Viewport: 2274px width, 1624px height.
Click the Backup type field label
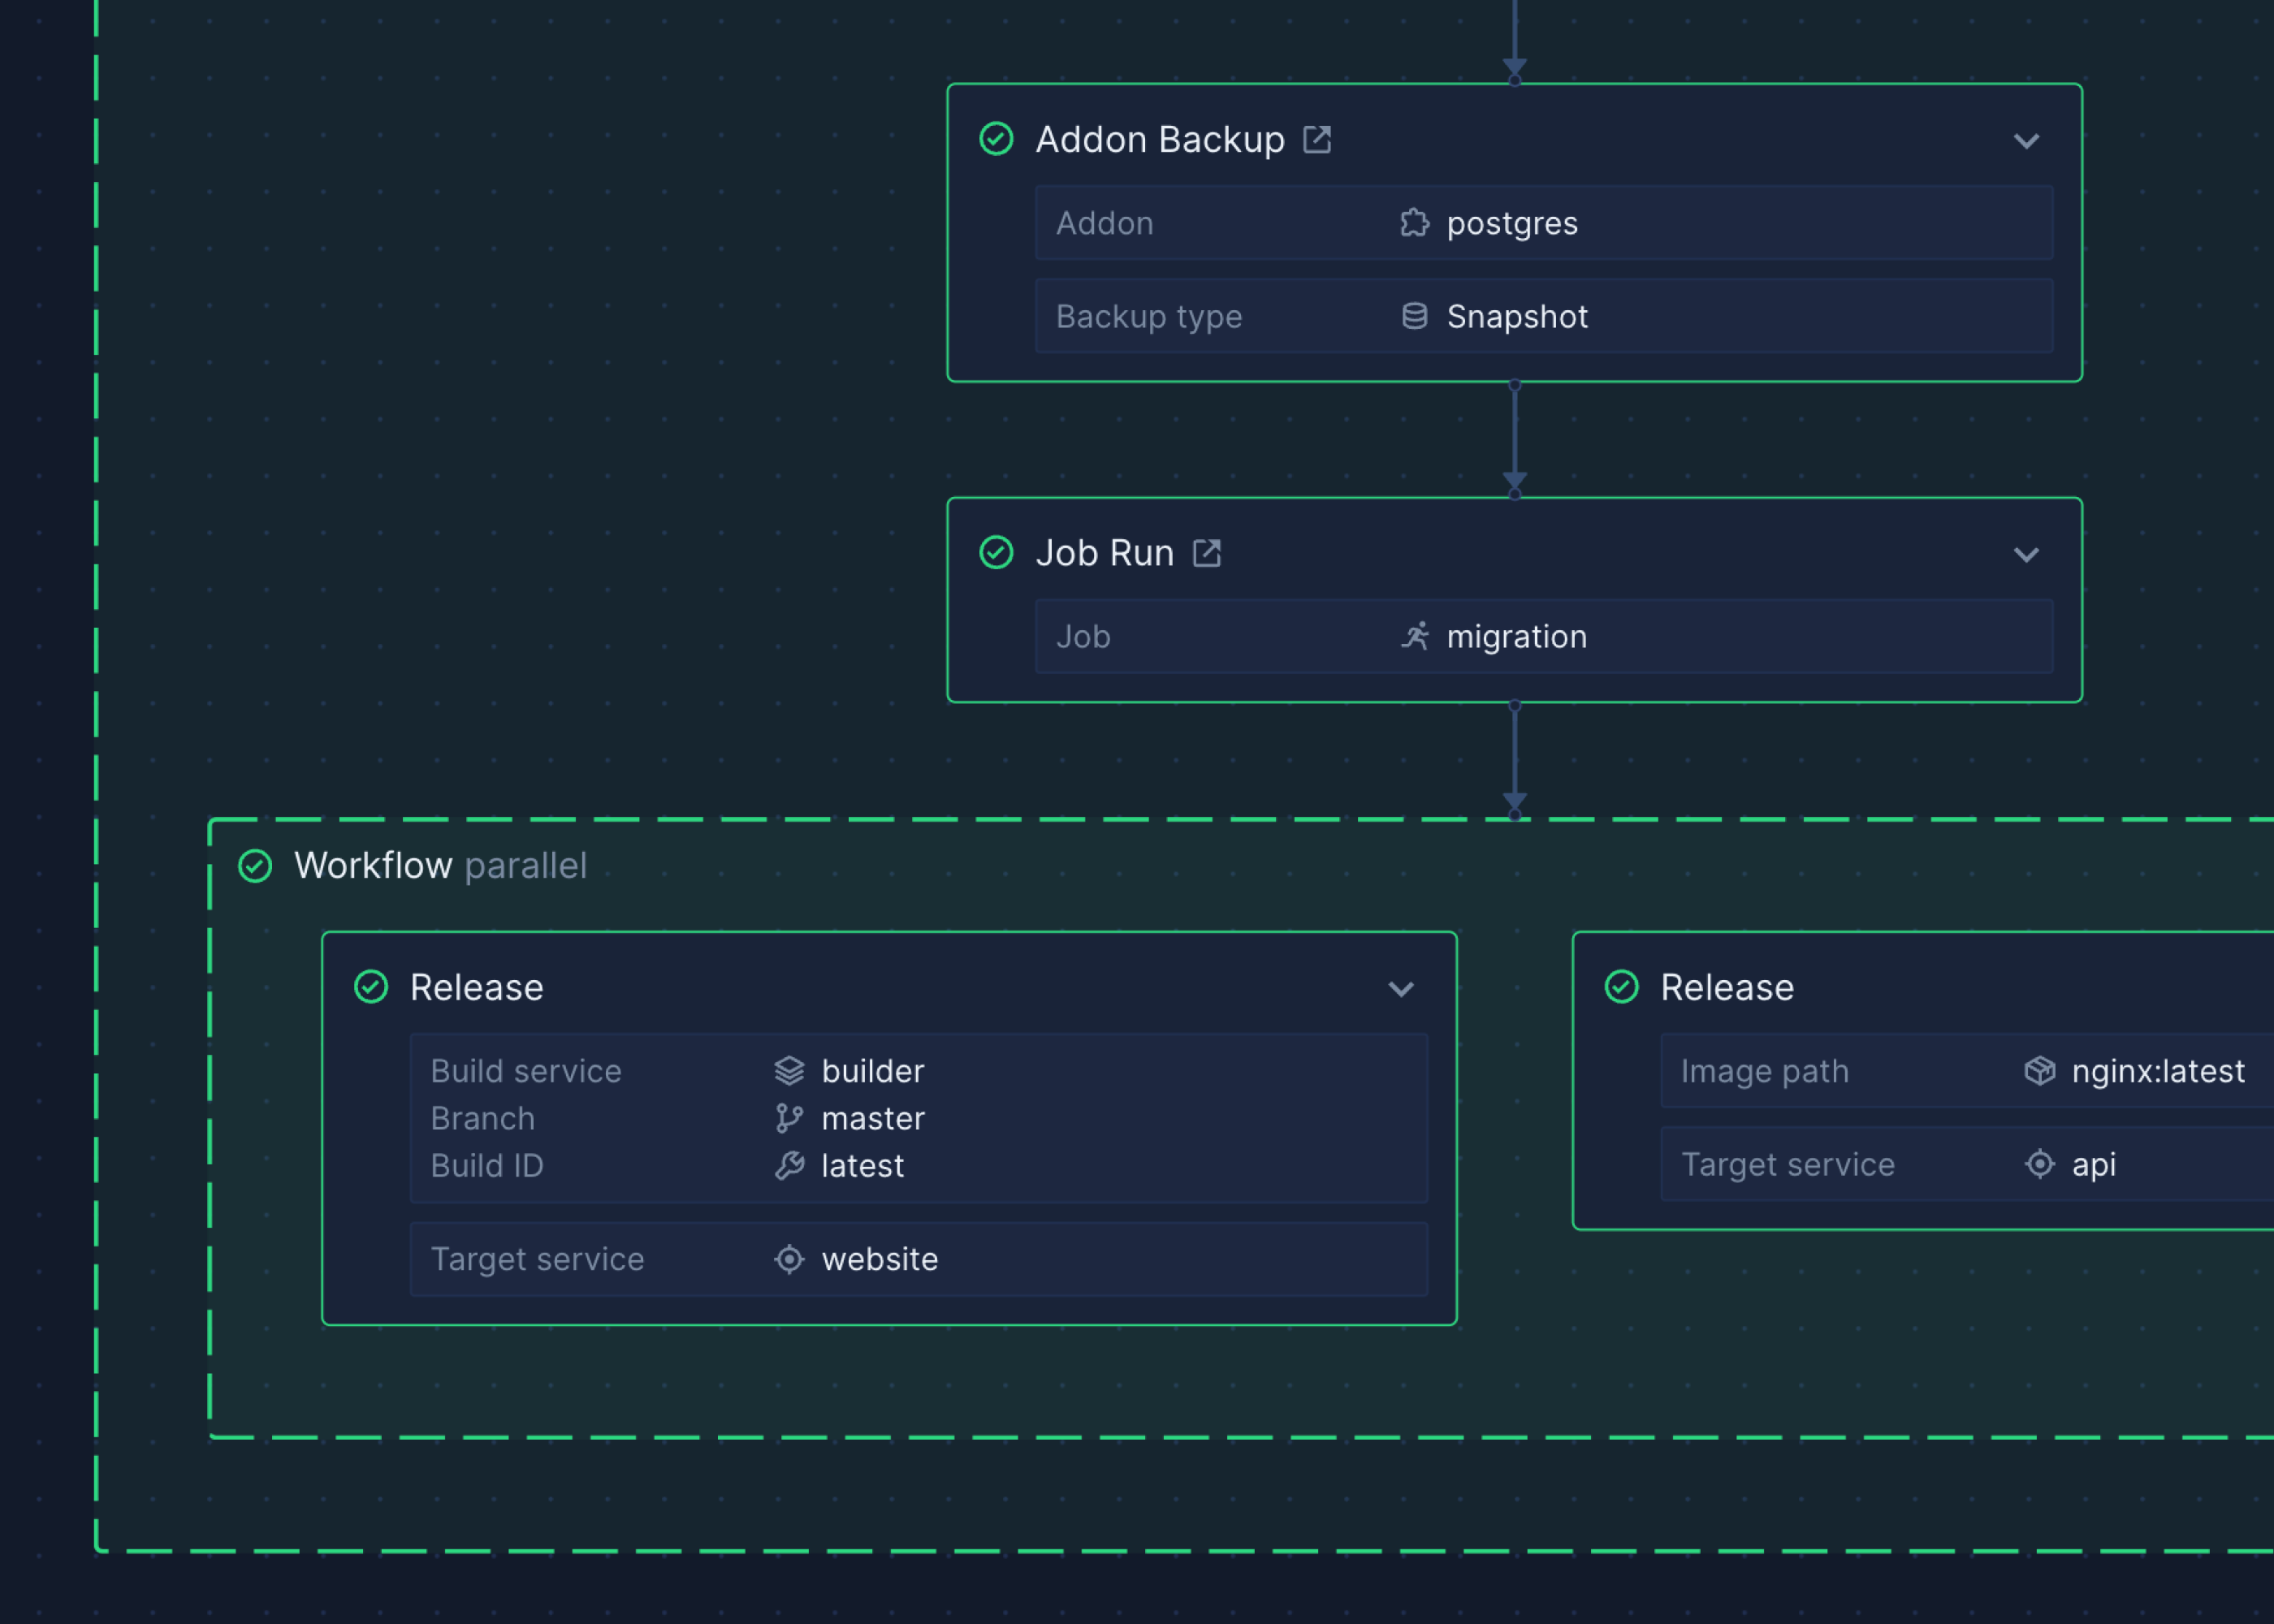1149,317
